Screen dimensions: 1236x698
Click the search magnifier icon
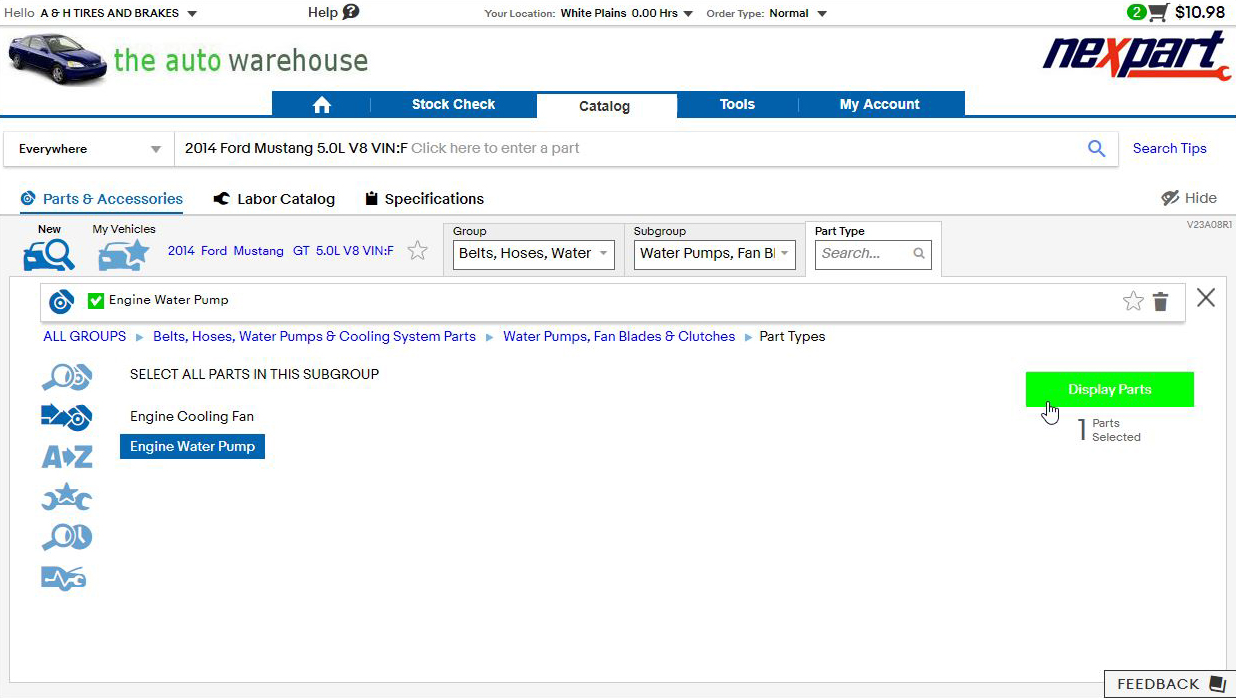pos(1096,148)
